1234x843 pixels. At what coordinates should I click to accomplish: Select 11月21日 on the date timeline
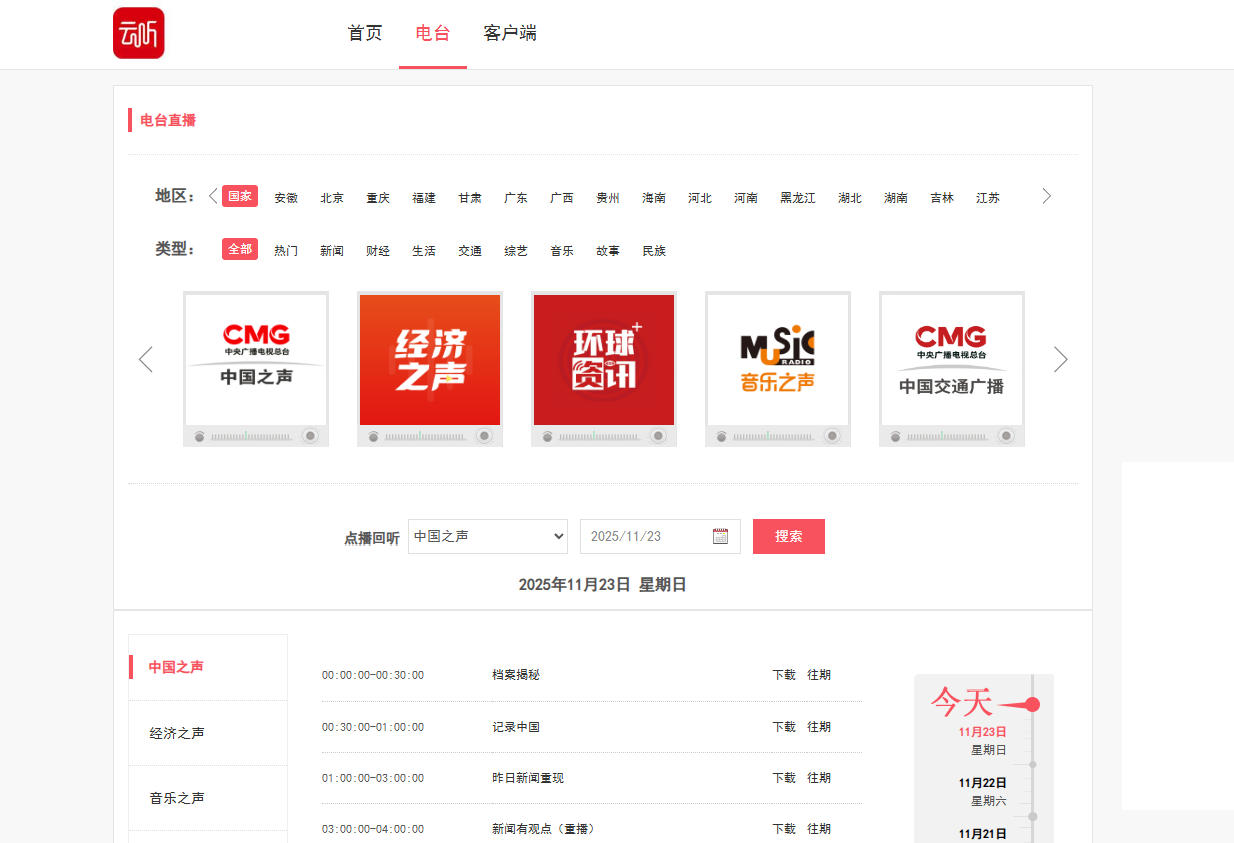point(982,834)
